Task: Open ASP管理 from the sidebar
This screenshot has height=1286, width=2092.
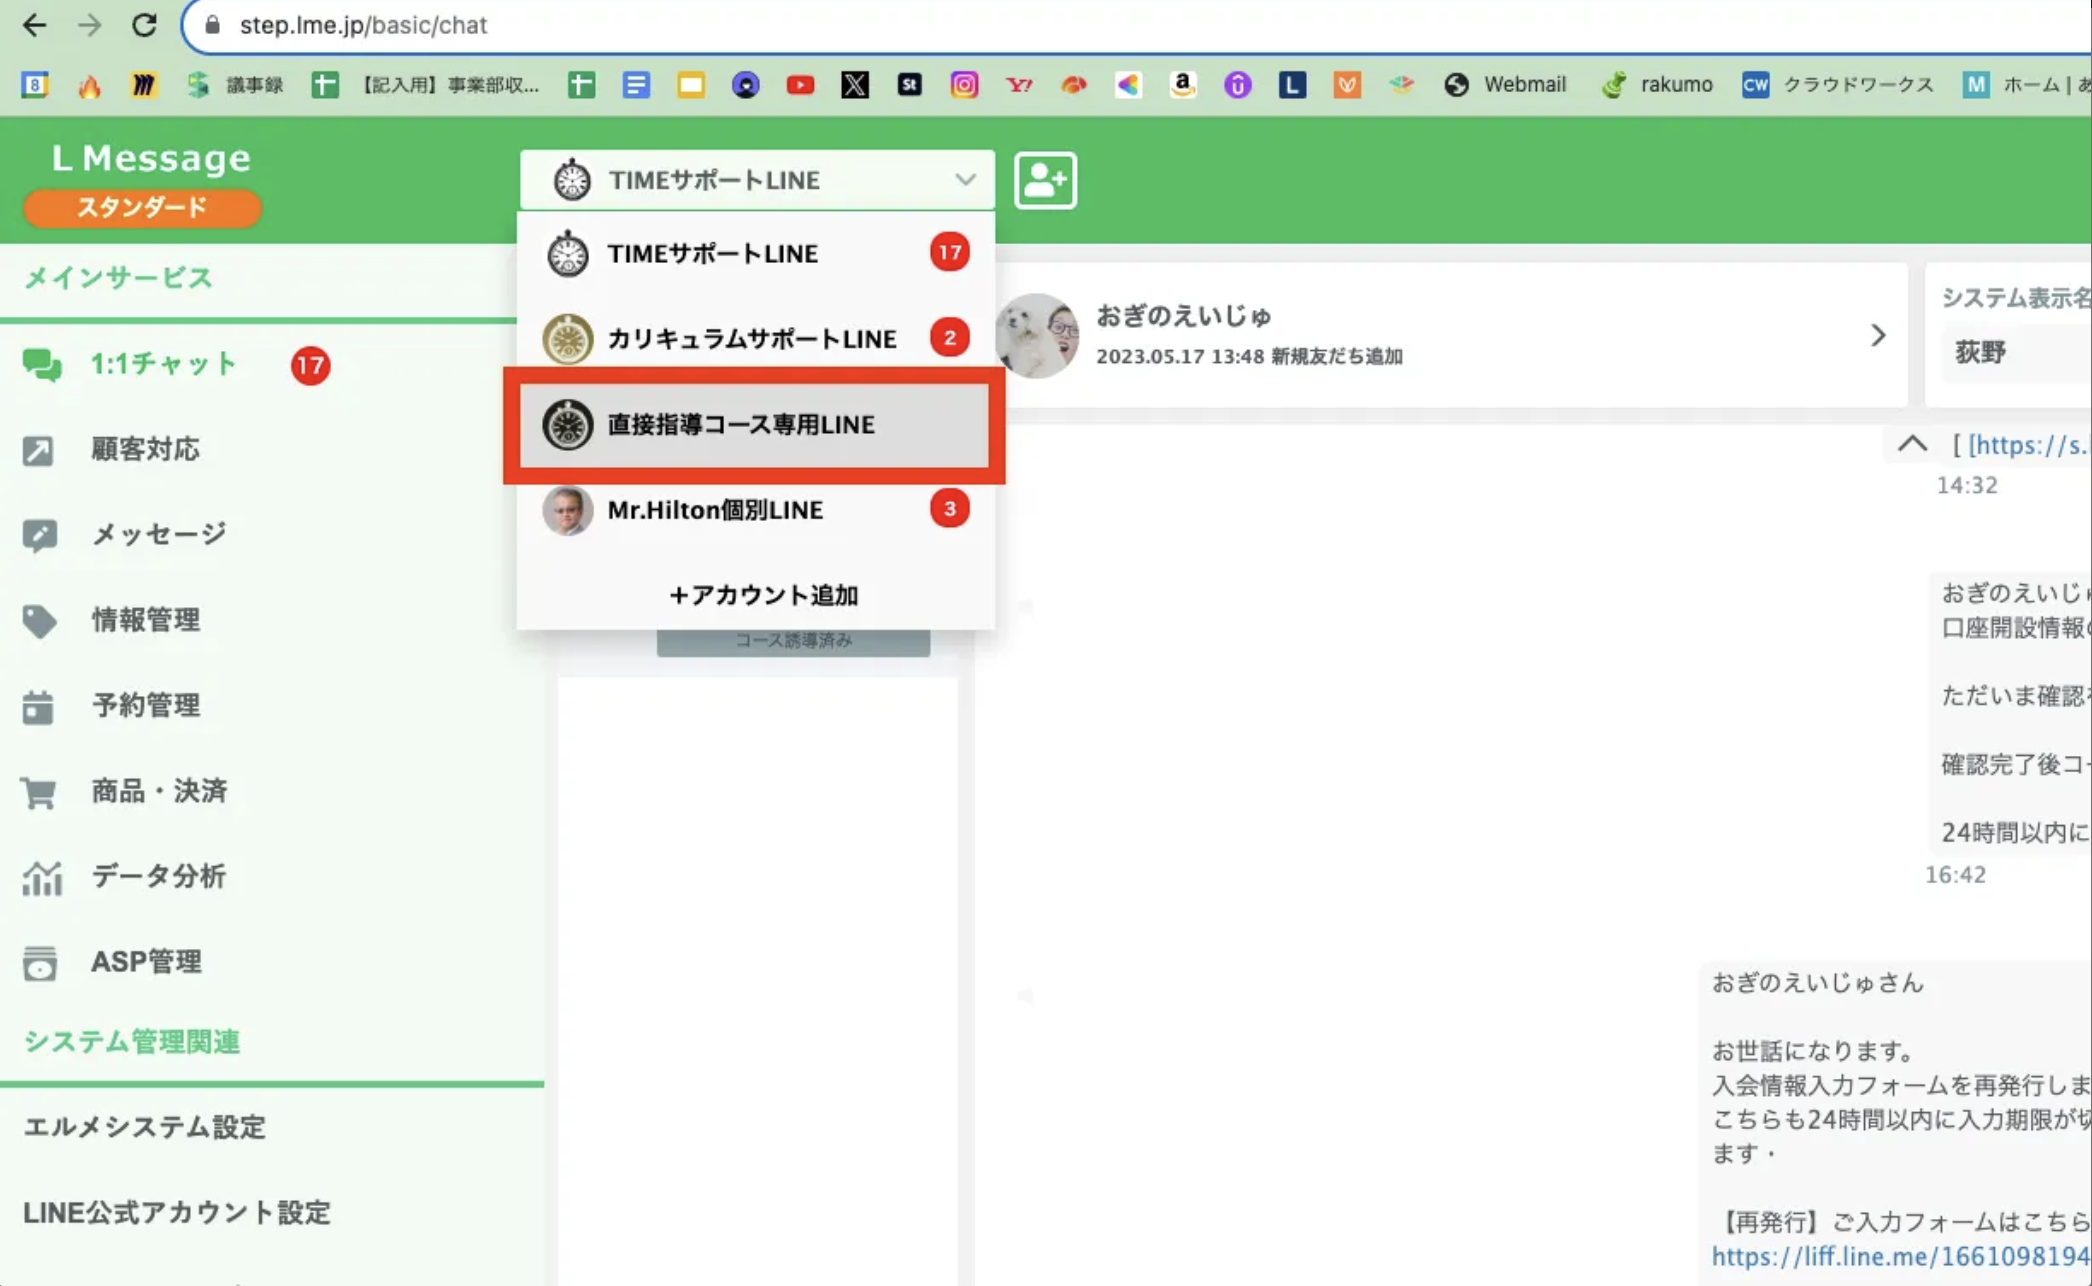Action: click(x=146, y=962)
